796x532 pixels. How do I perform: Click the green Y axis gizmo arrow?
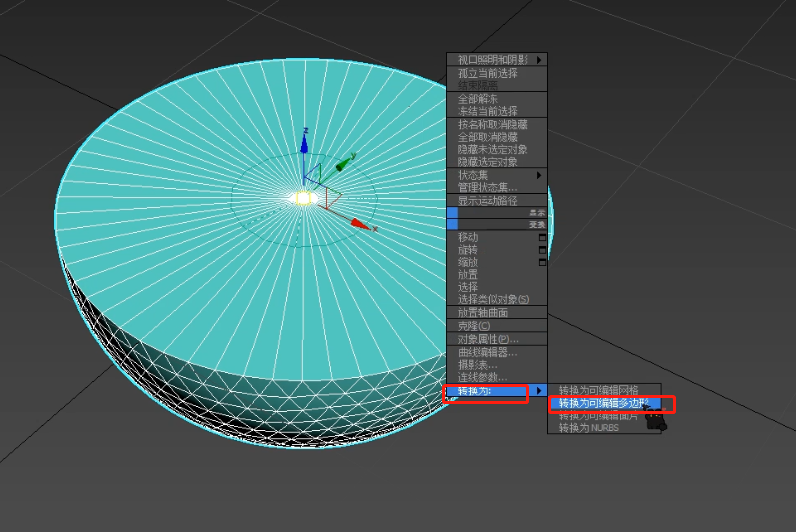click(x=343, y=164)
